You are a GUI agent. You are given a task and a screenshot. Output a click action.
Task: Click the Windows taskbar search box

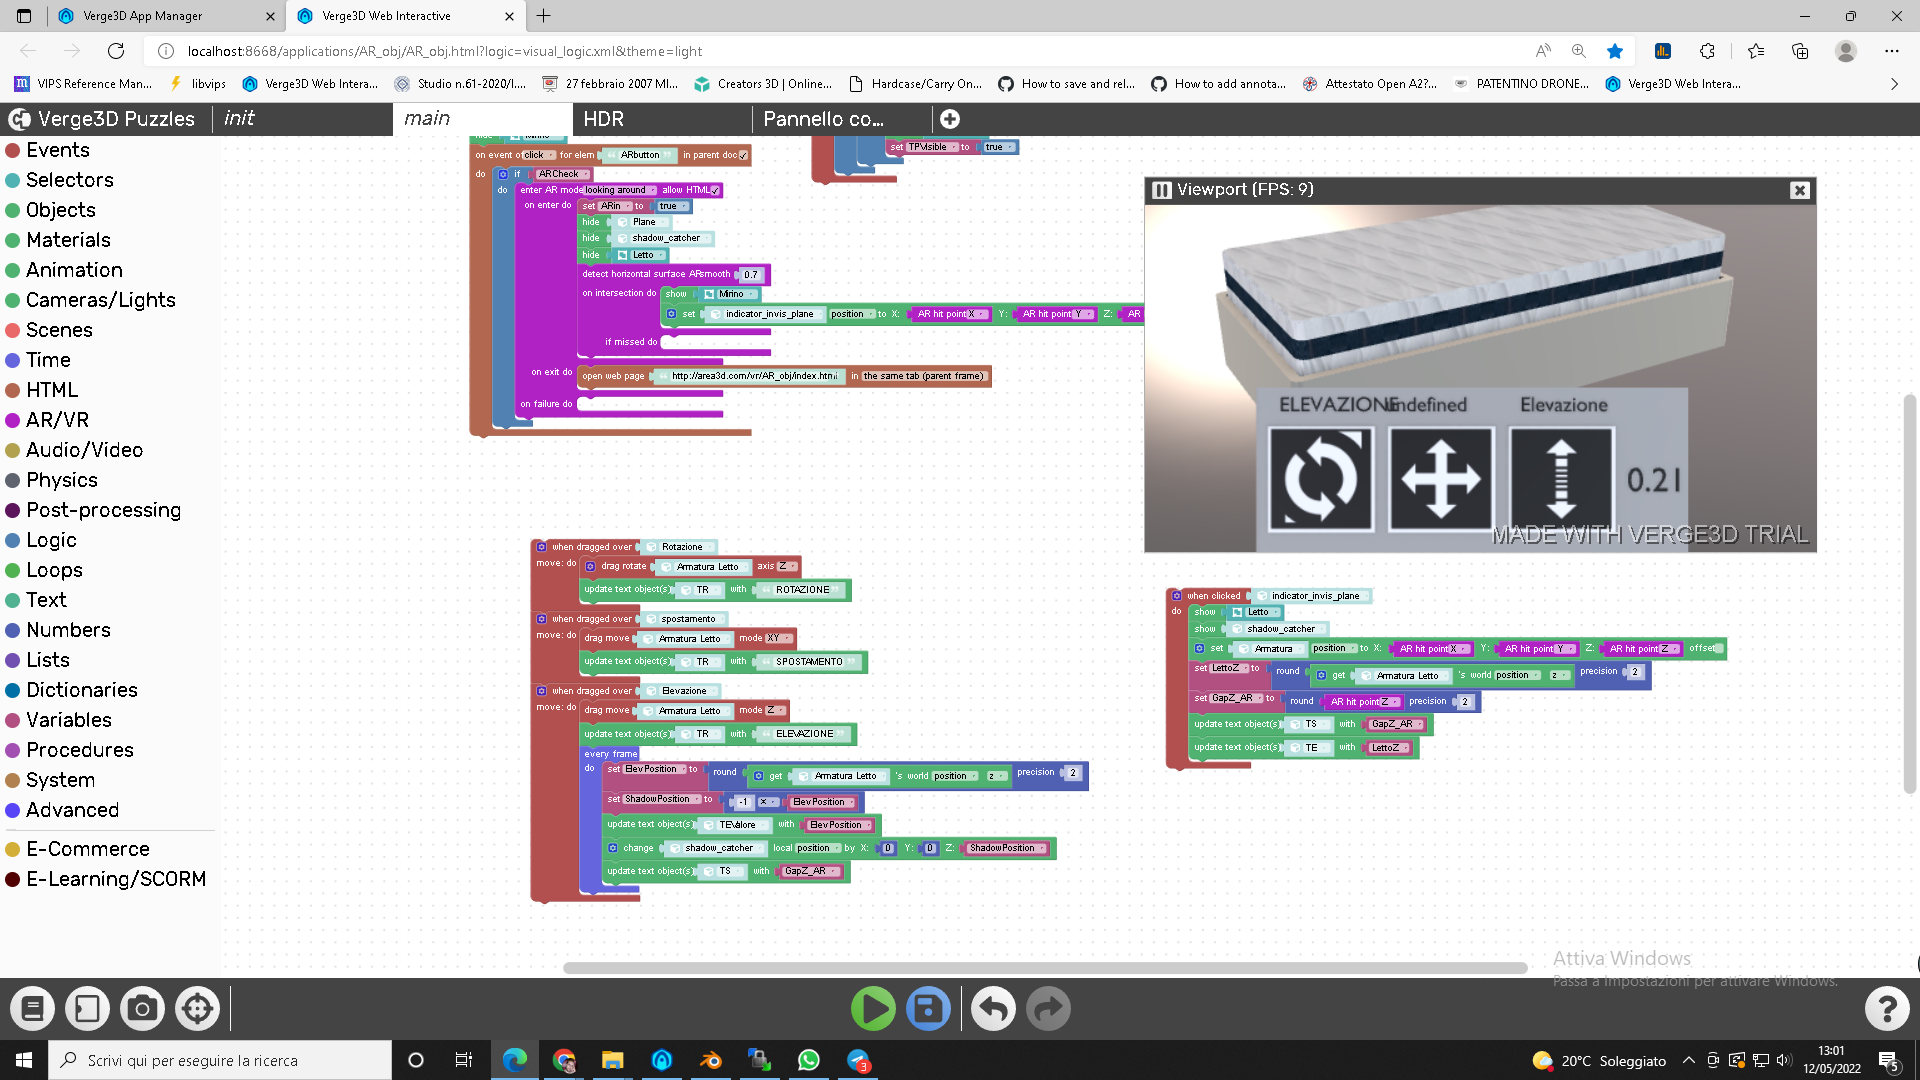click(x=220, y=1060)
